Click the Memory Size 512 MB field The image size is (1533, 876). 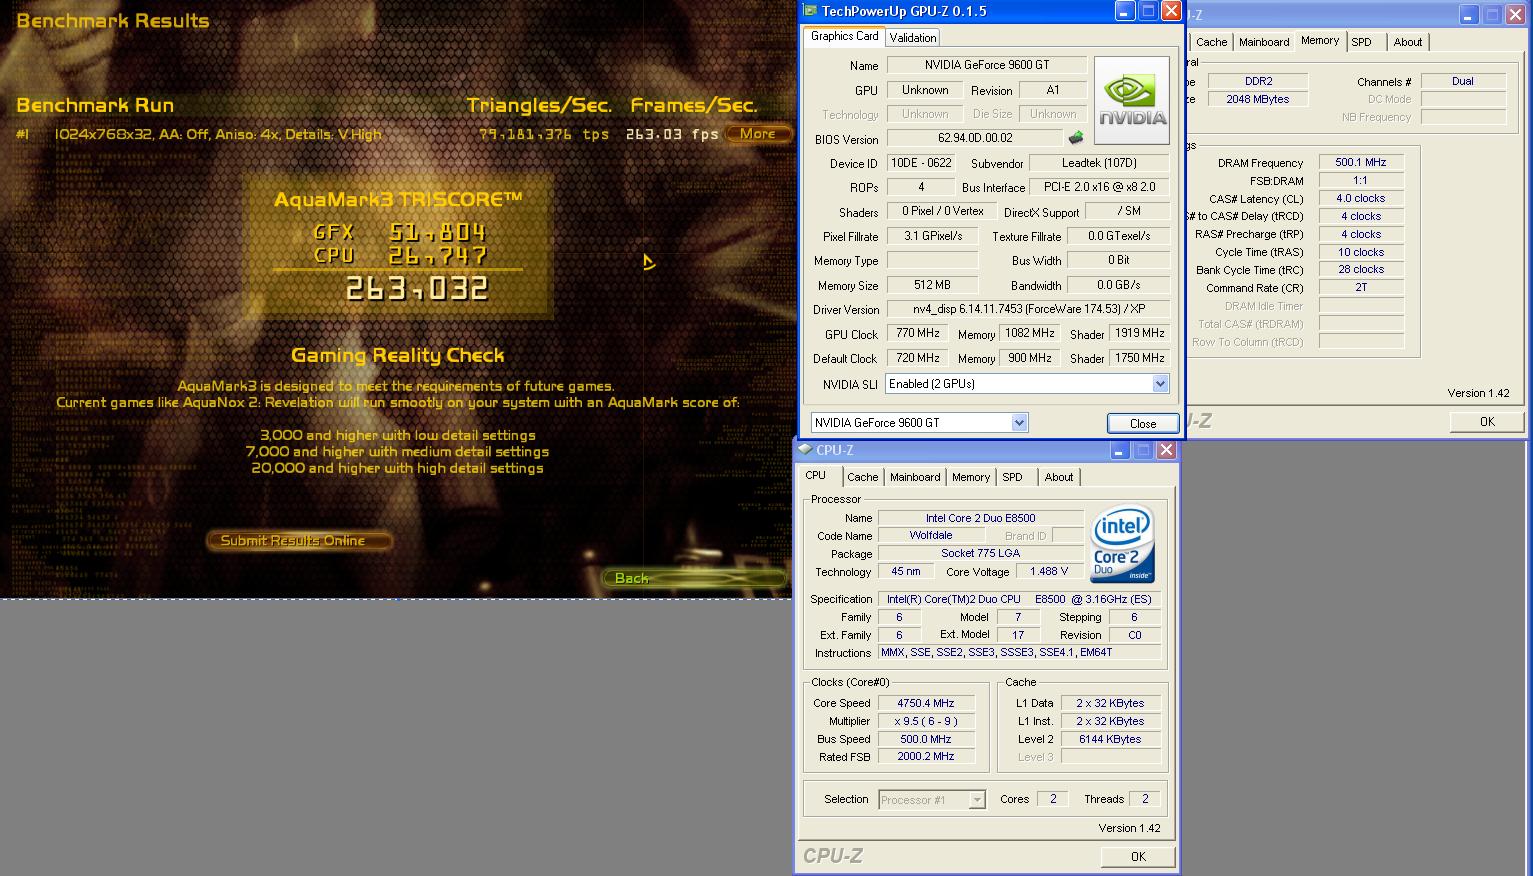[932, 285]
